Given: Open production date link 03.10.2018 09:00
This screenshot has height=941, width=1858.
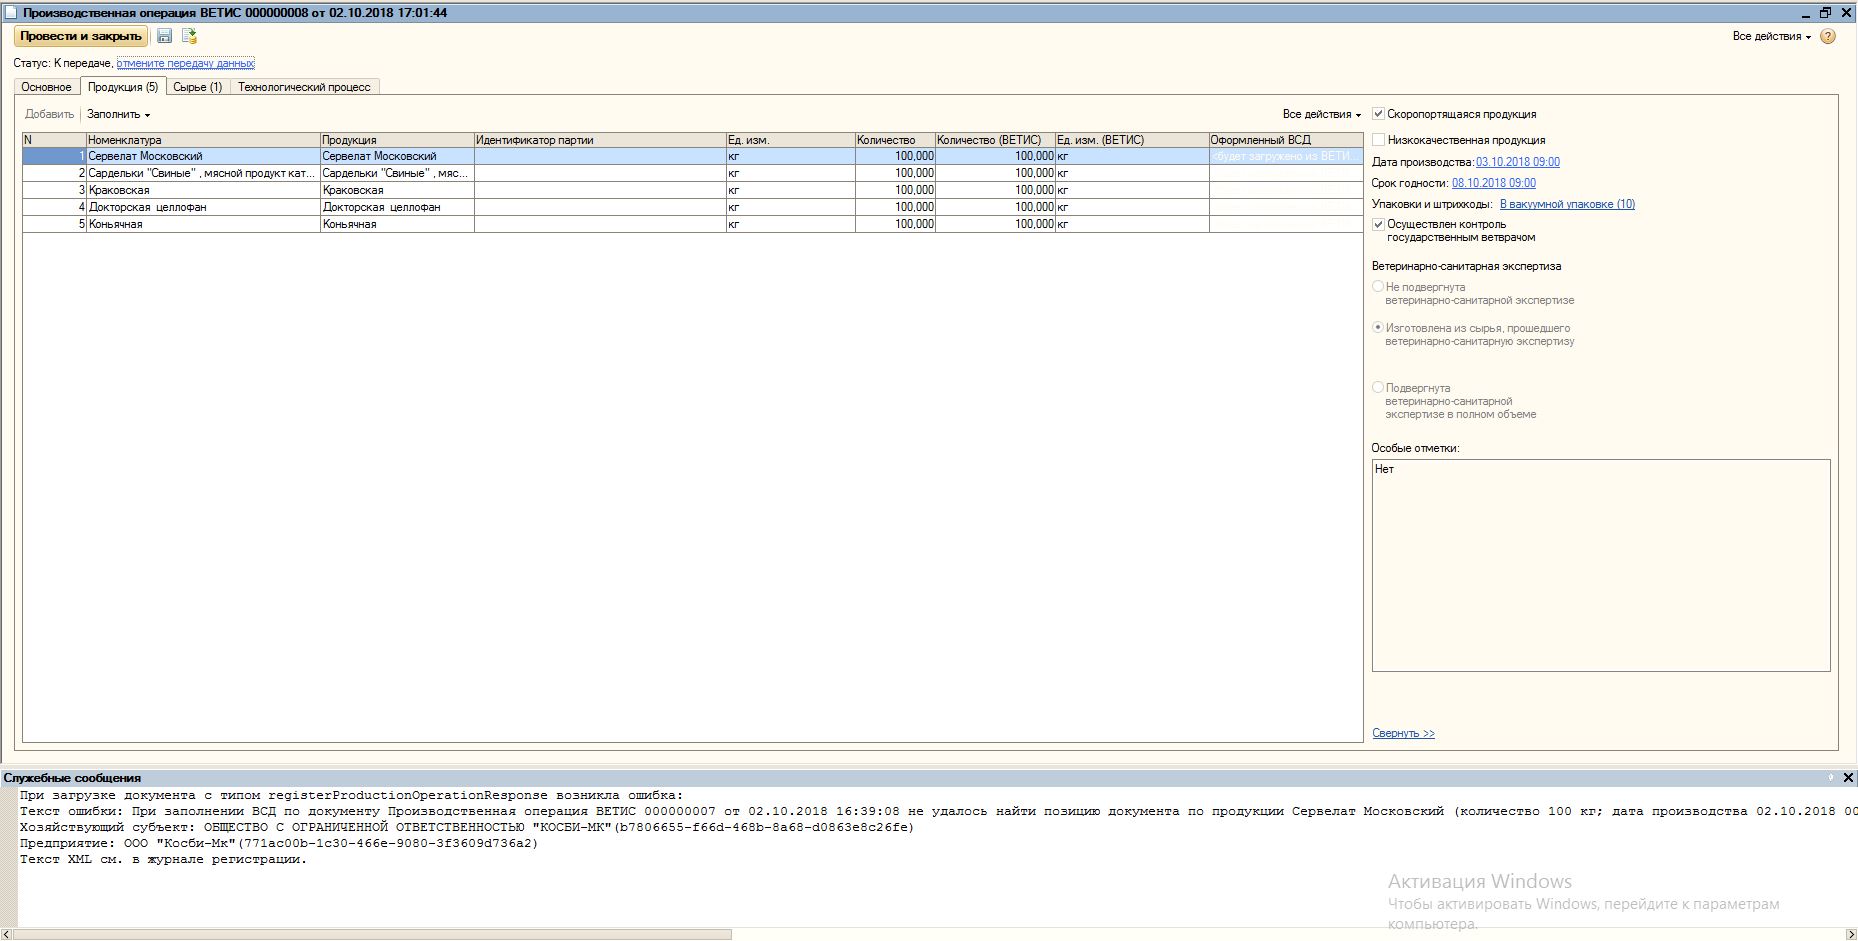Looking at the screenshot, I should (x=1517, y=162).
